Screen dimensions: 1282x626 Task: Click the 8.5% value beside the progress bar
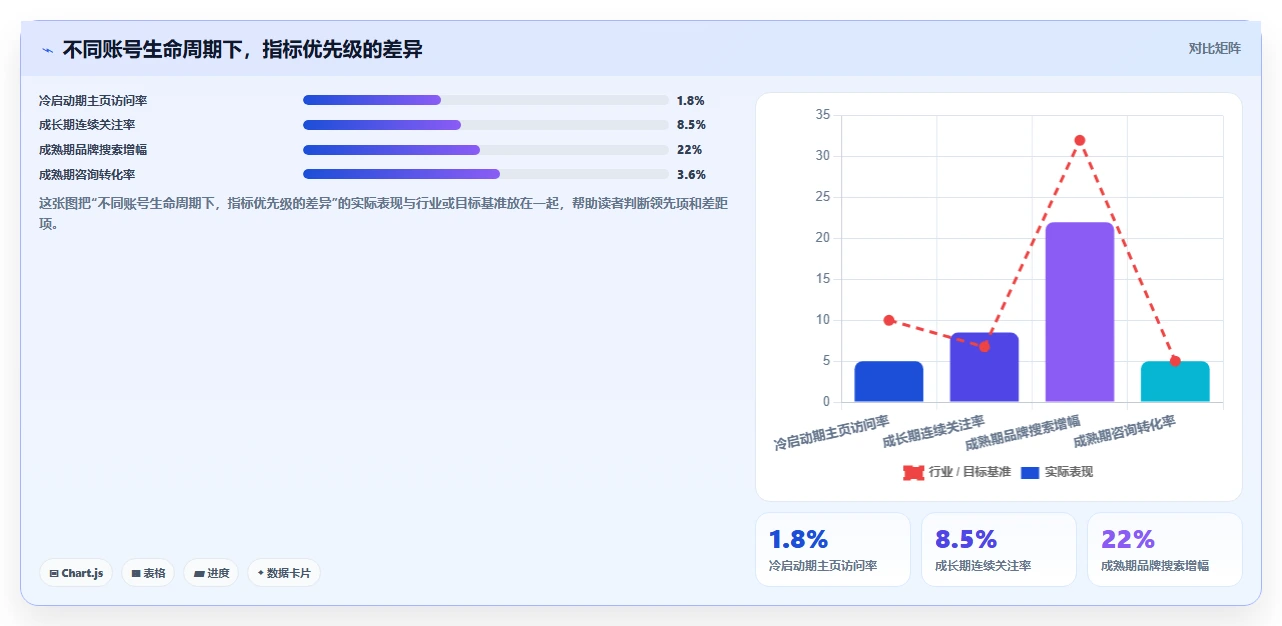tap(691, 125)
